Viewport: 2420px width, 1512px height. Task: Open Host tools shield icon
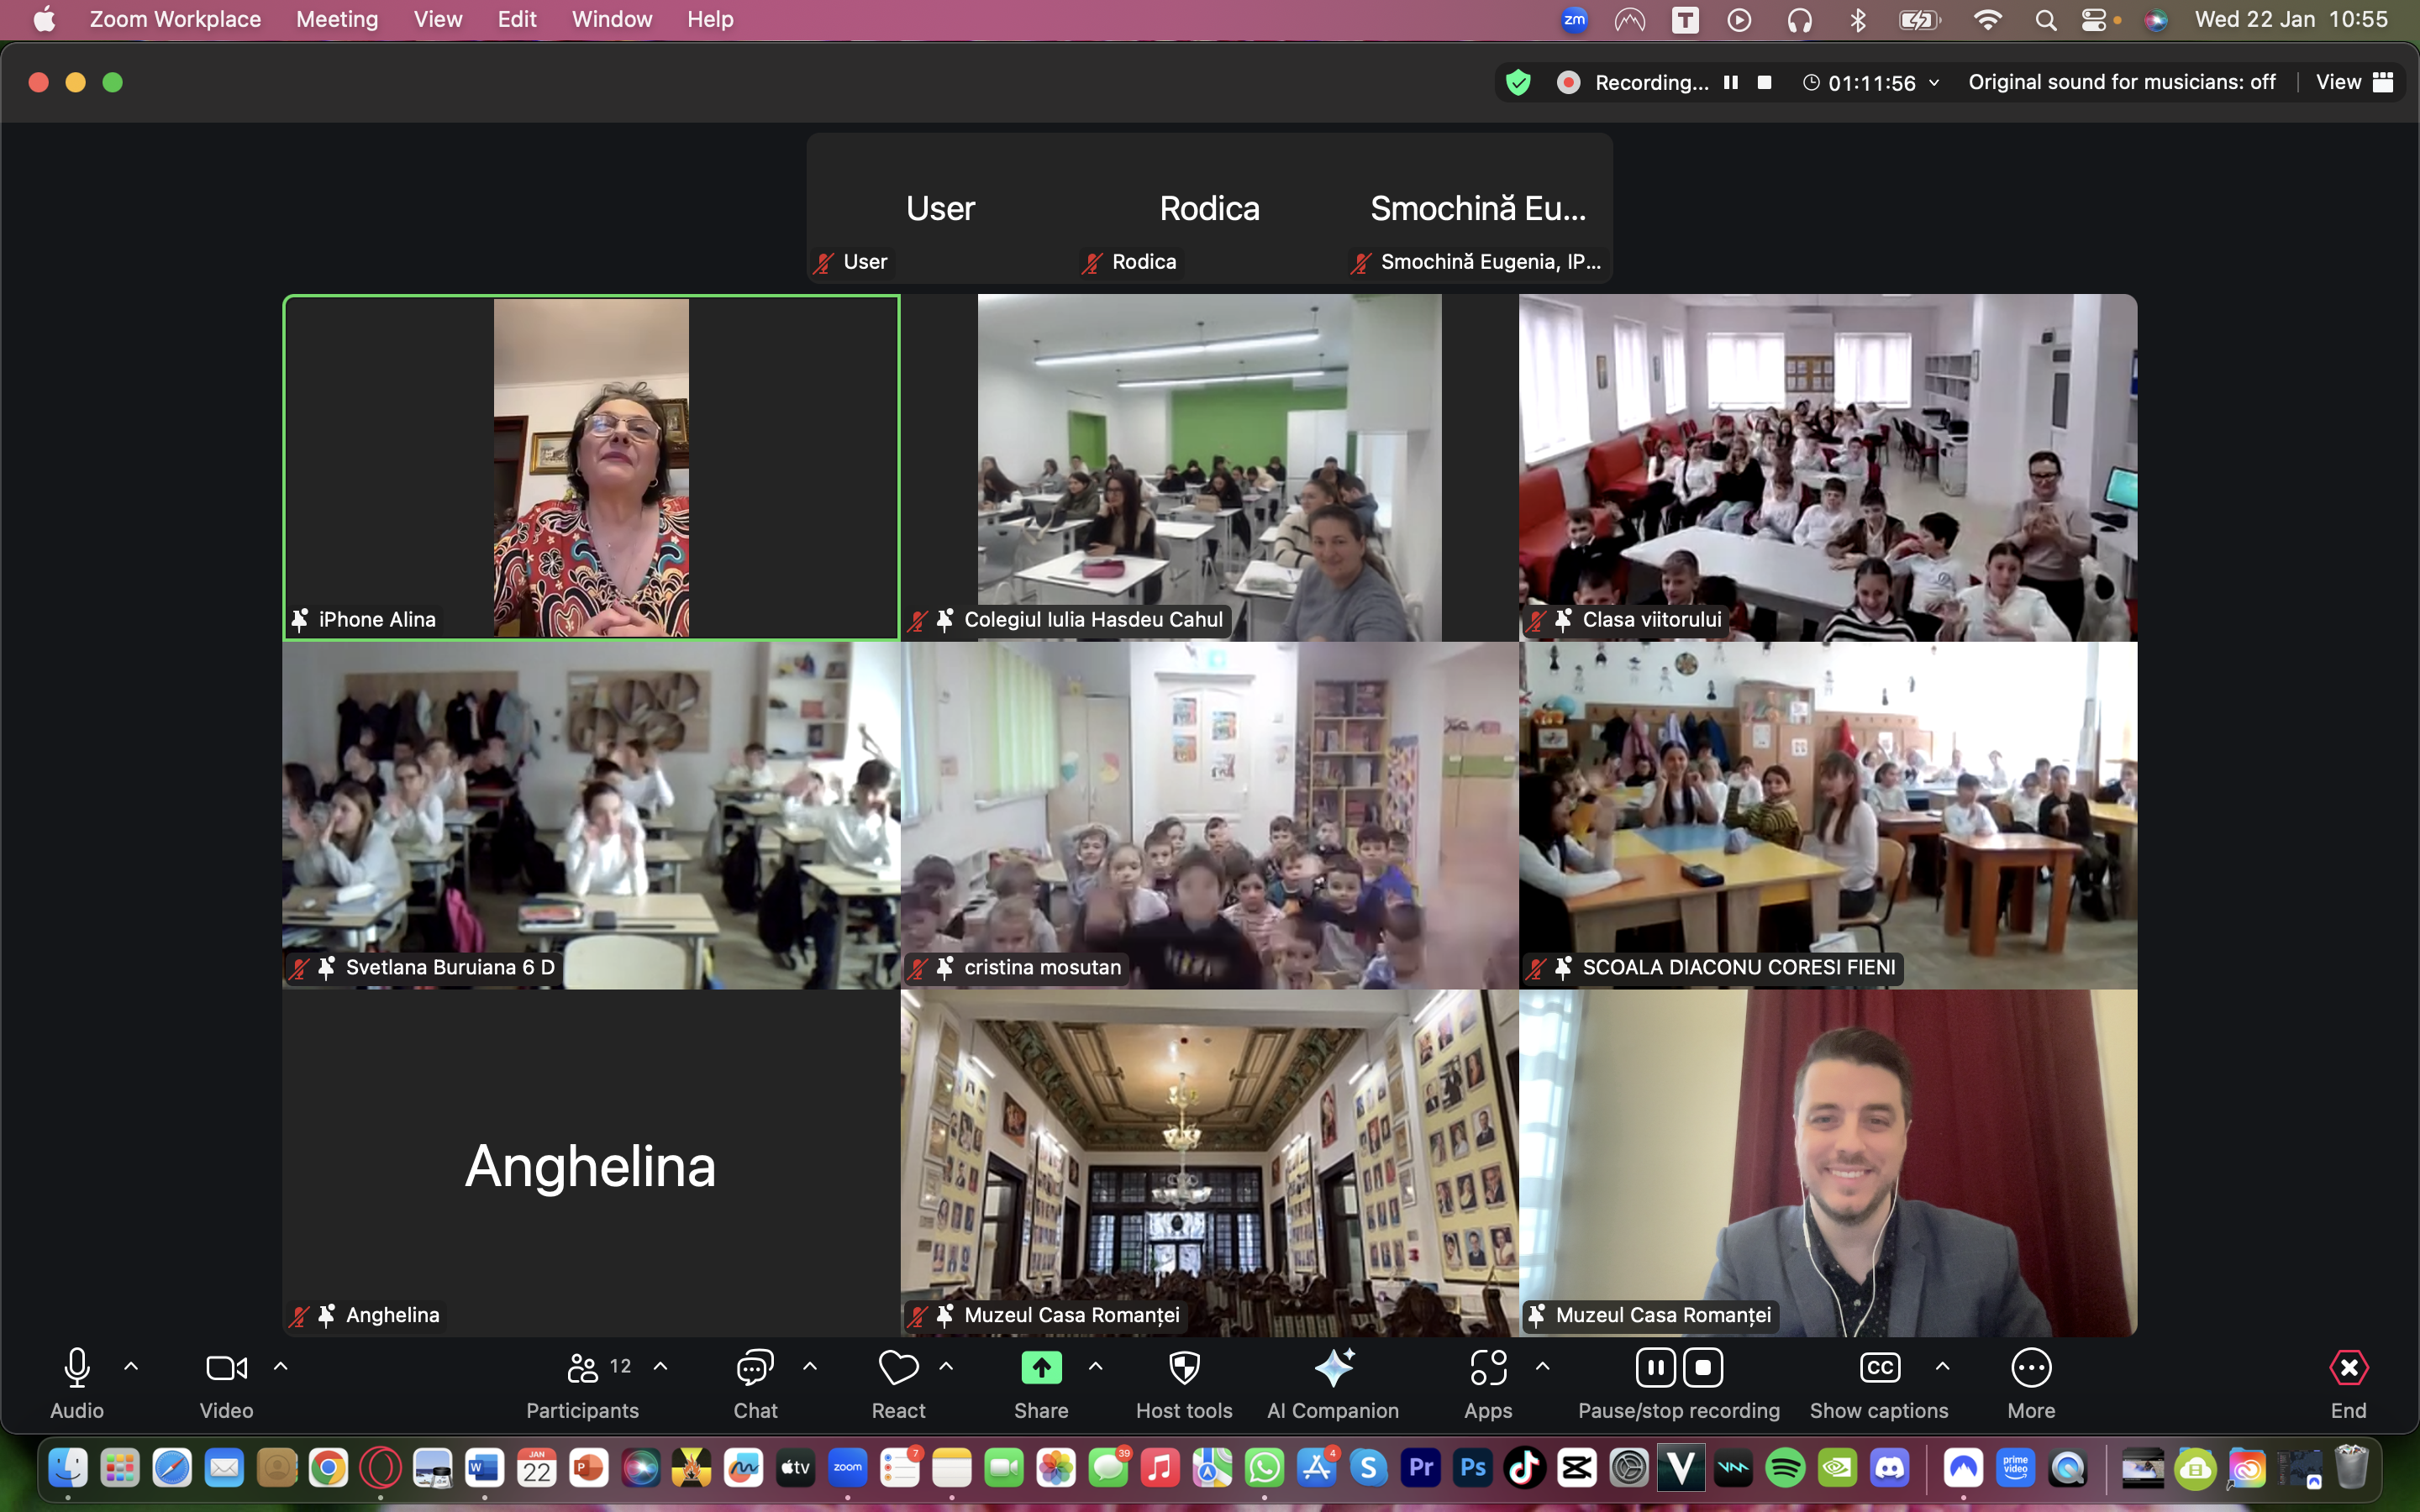[1184, 1368]
